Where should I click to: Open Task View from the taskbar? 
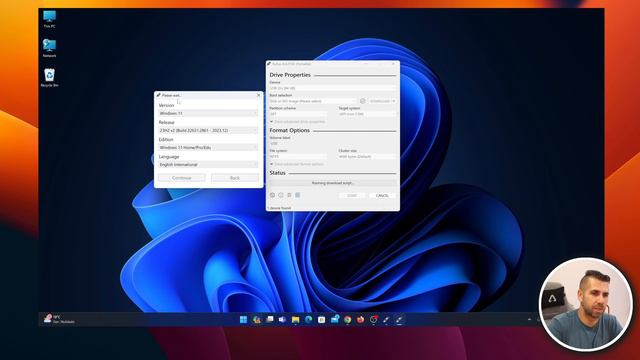(x=269, y=320)
